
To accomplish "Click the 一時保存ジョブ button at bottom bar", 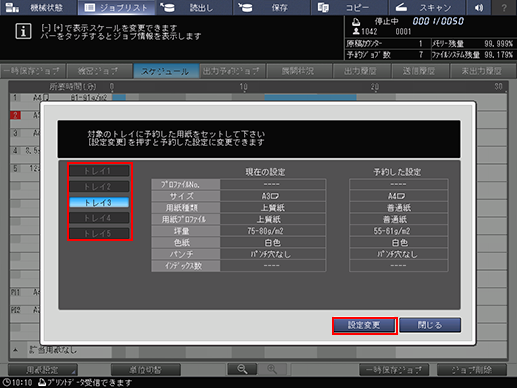I will pyautogui.click(x=394, y=370).
